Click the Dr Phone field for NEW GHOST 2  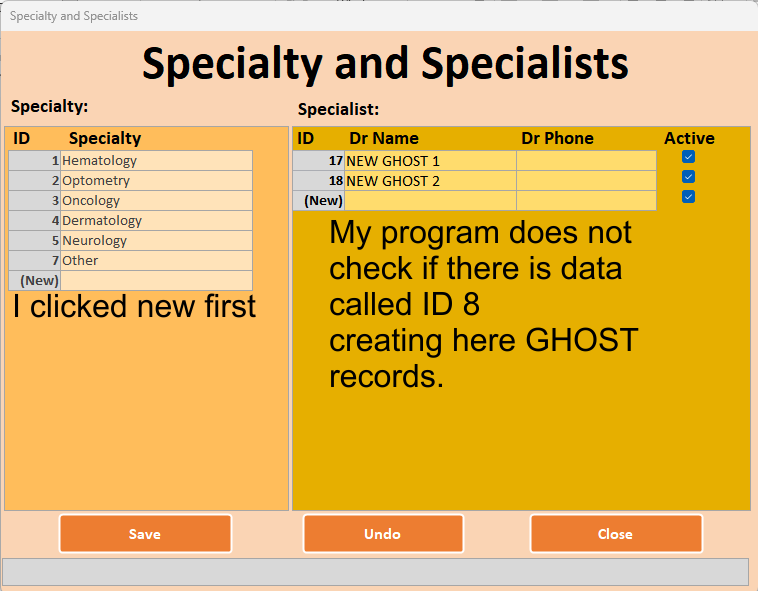point(586,181)
